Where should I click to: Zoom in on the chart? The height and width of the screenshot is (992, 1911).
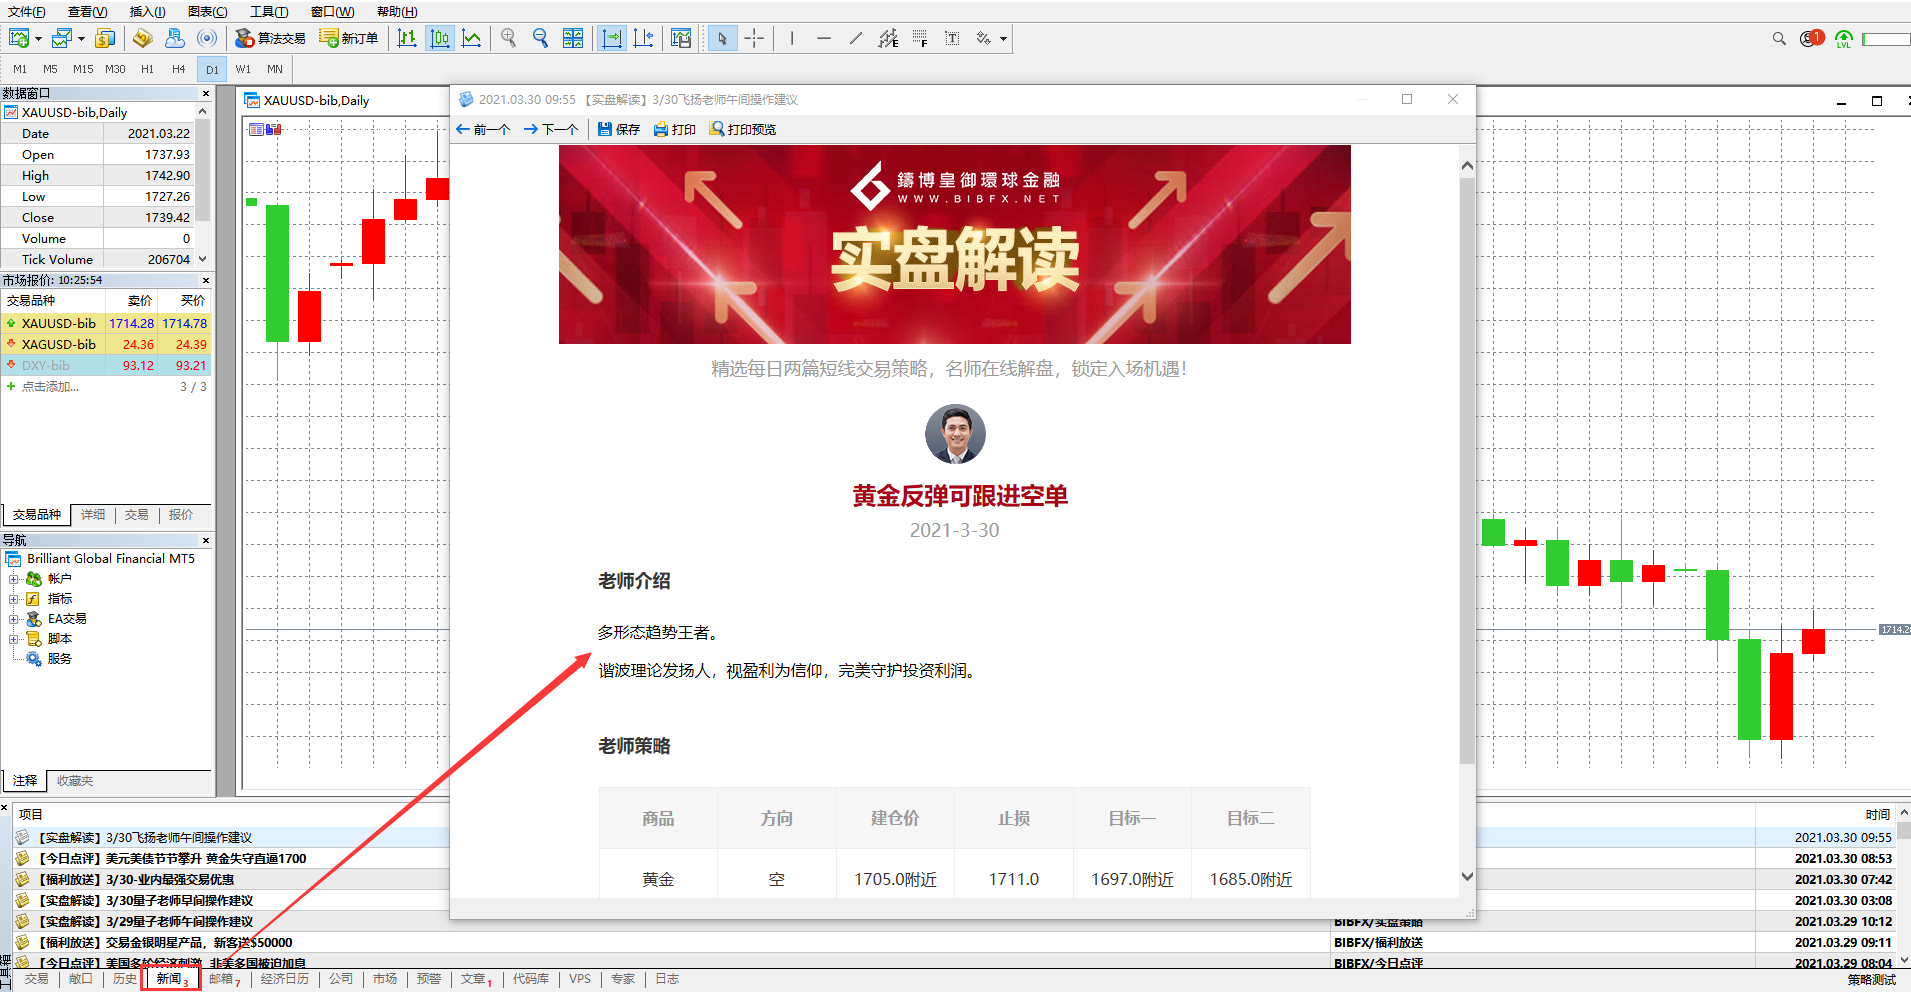pos(509,38)
